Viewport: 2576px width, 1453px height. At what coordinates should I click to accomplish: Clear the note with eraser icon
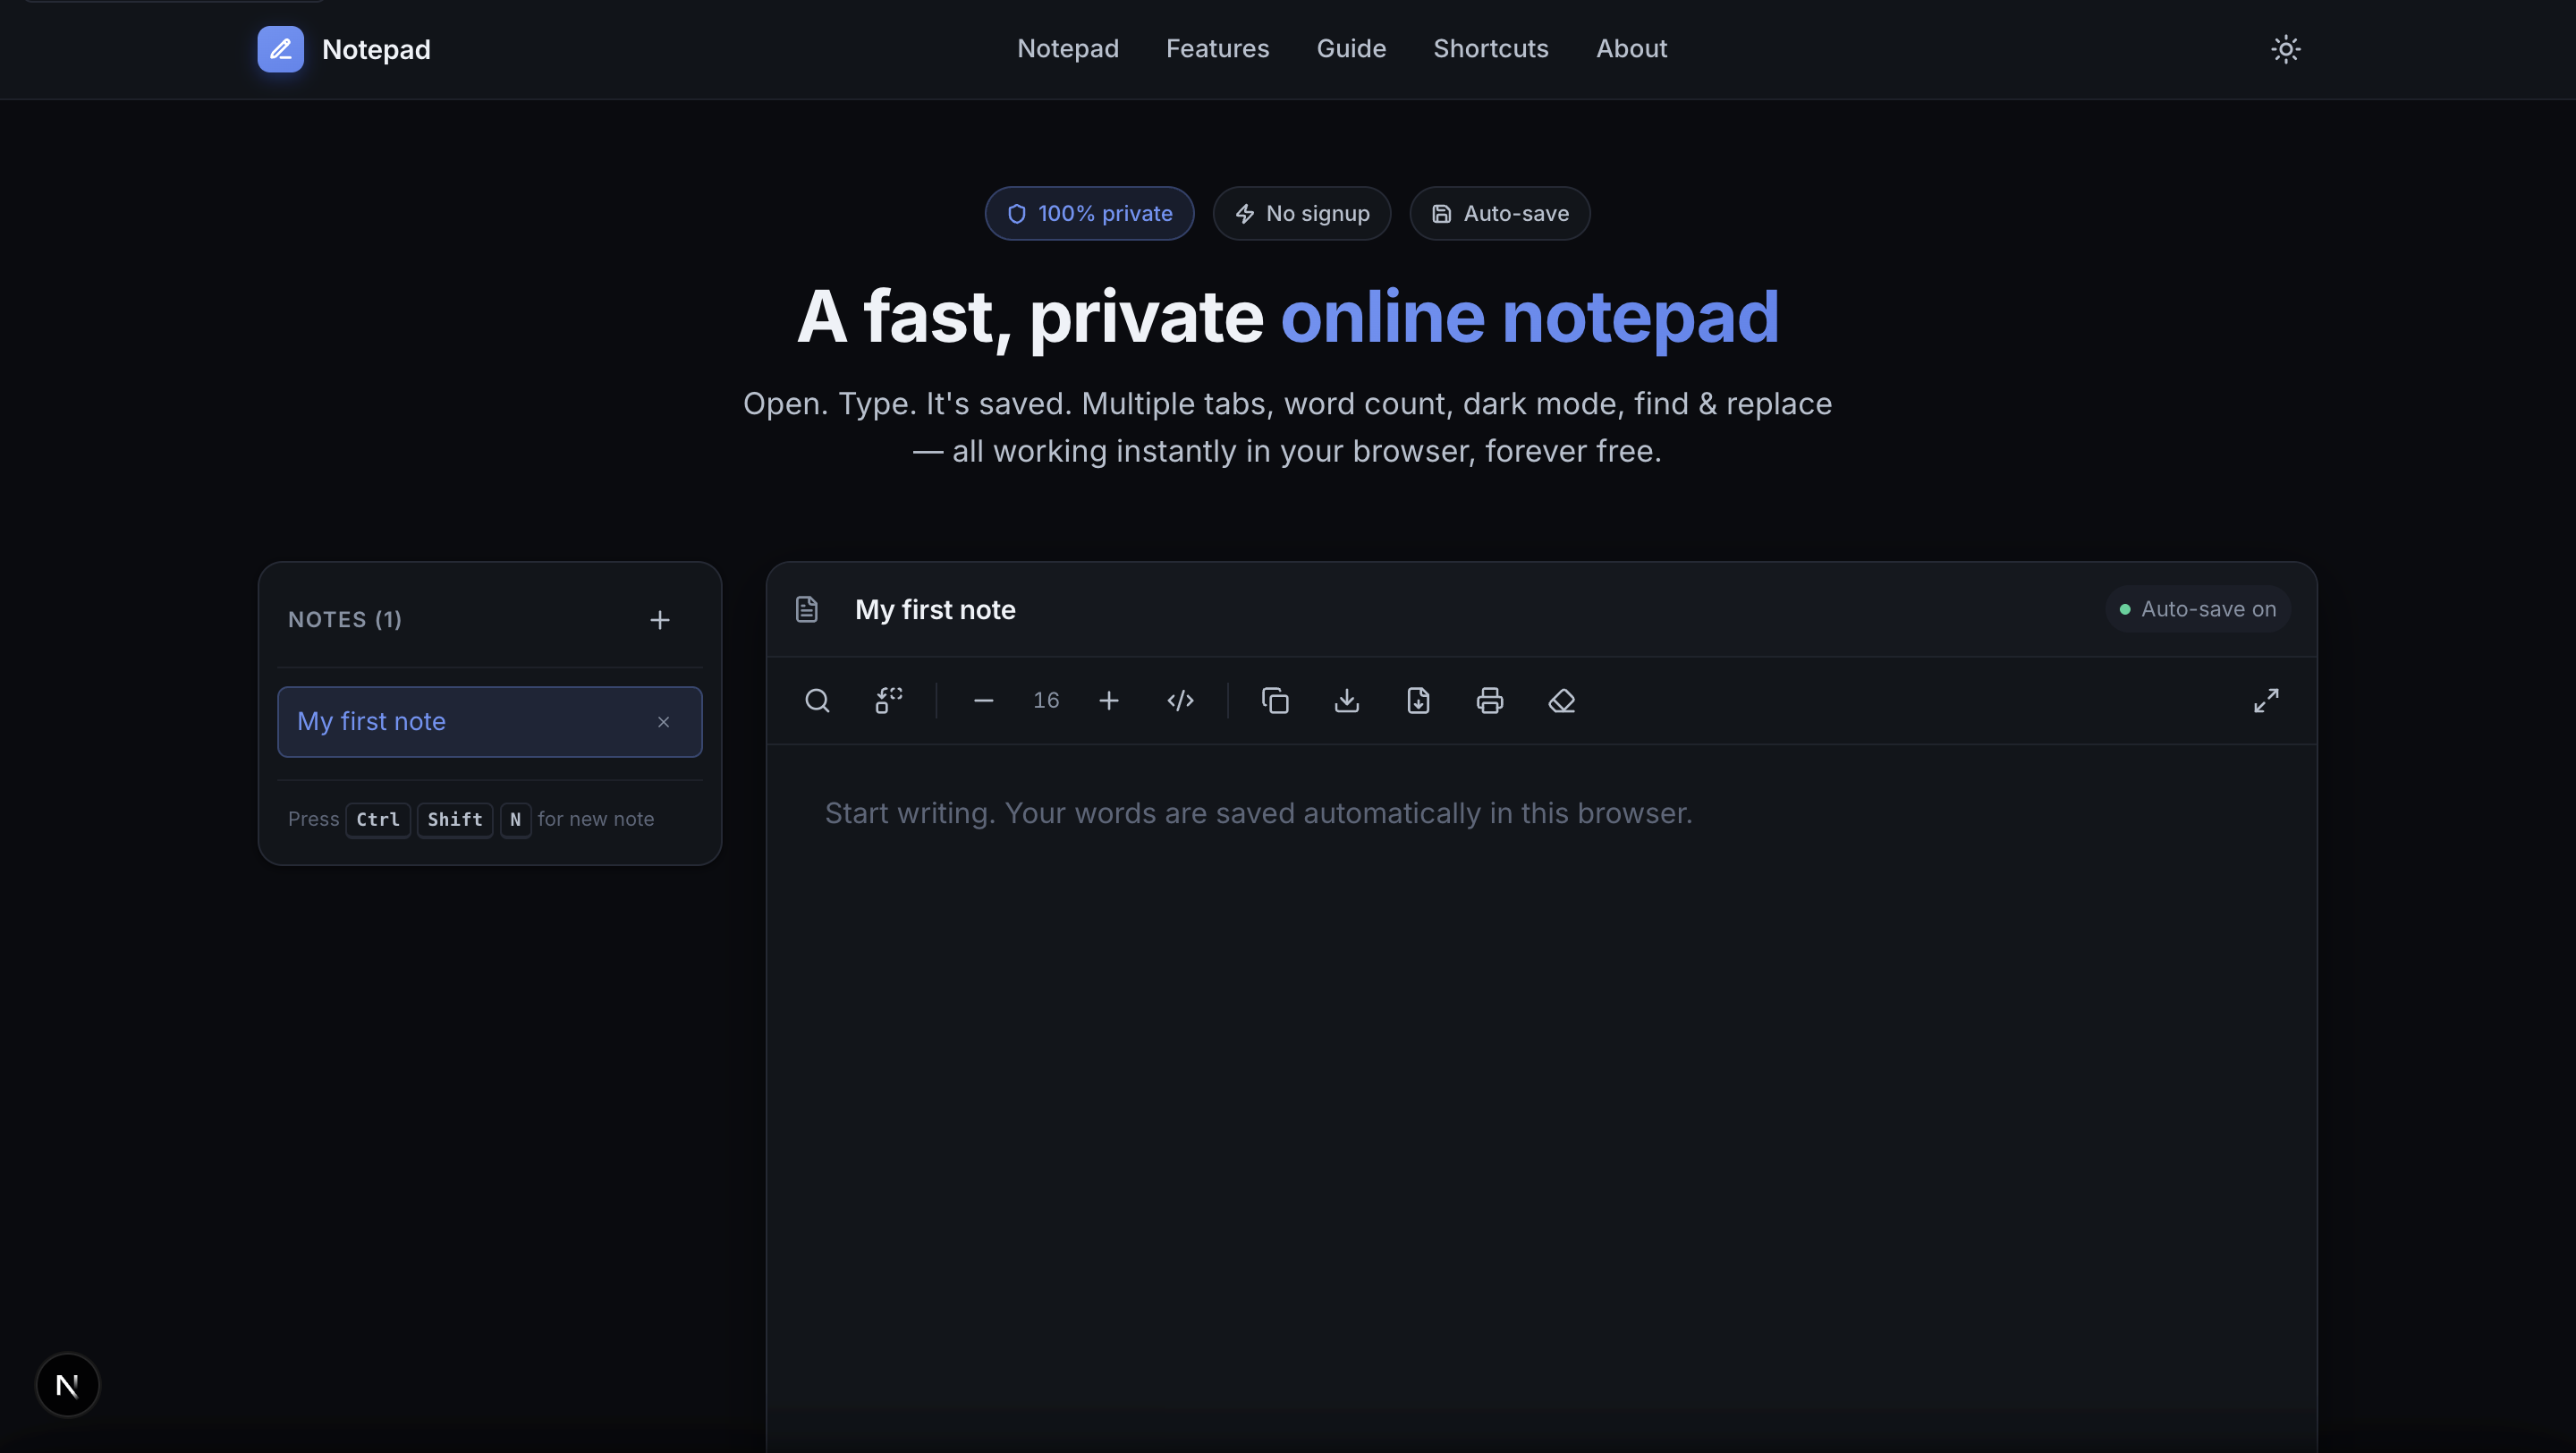click(1561, 701)
